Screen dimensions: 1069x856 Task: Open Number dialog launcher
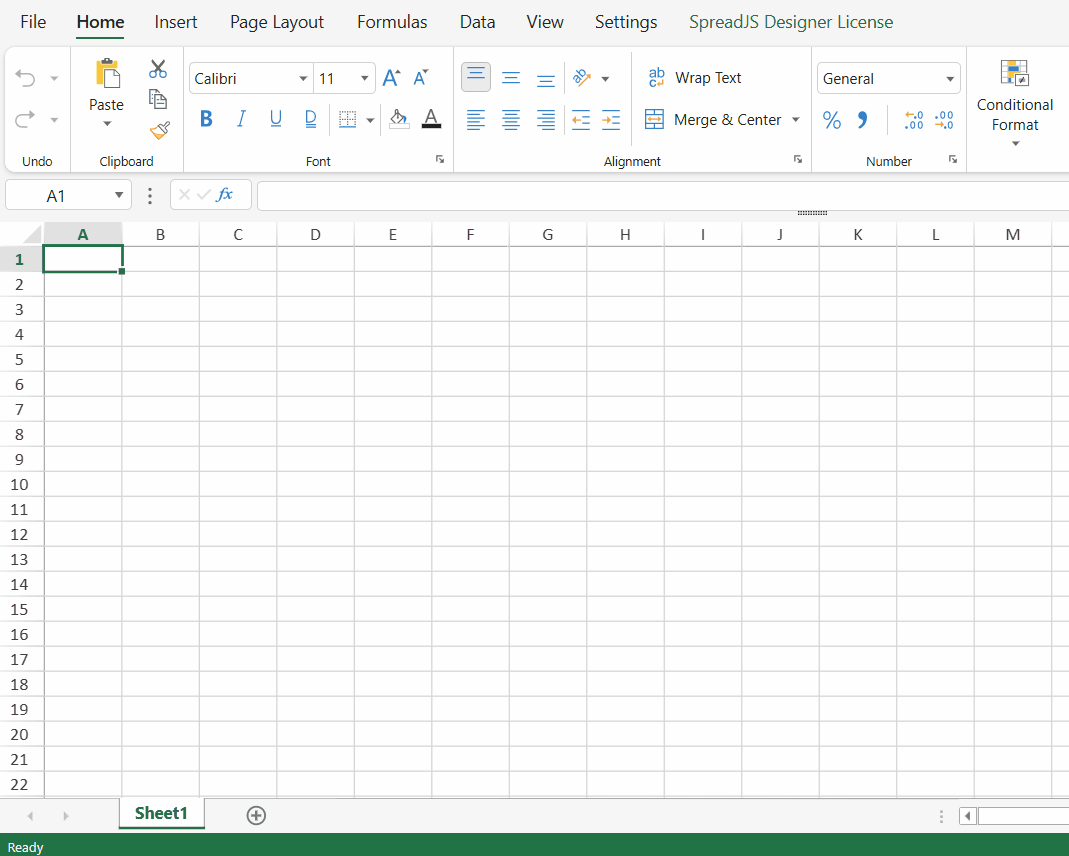click(x=953, y=159)
